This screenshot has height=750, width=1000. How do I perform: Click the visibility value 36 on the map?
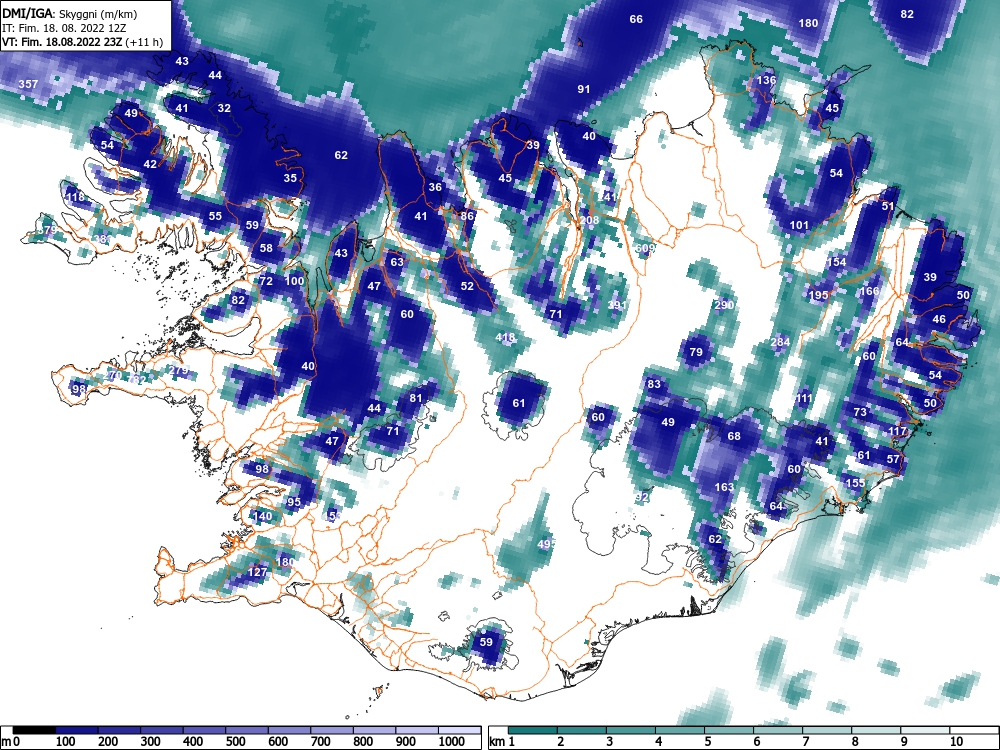[435, 187]
